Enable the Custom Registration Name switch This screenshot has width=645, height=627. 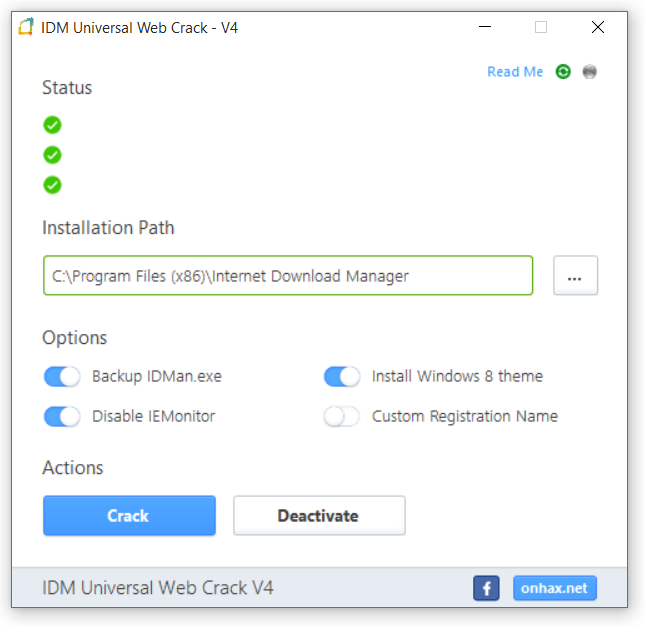point(342,417)
